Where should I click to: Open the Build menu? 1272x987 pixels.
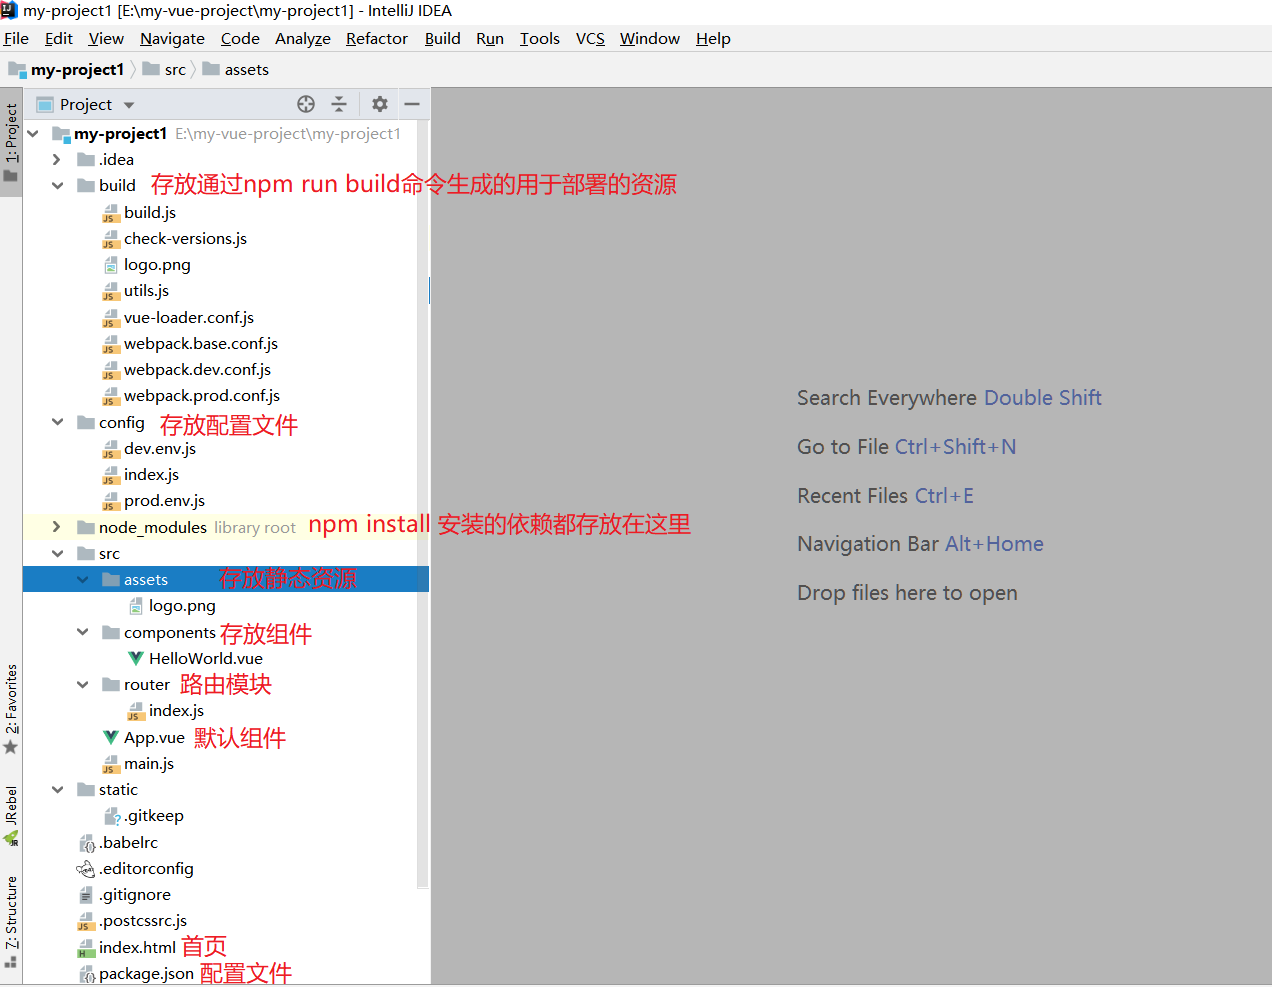pos(442,39)
